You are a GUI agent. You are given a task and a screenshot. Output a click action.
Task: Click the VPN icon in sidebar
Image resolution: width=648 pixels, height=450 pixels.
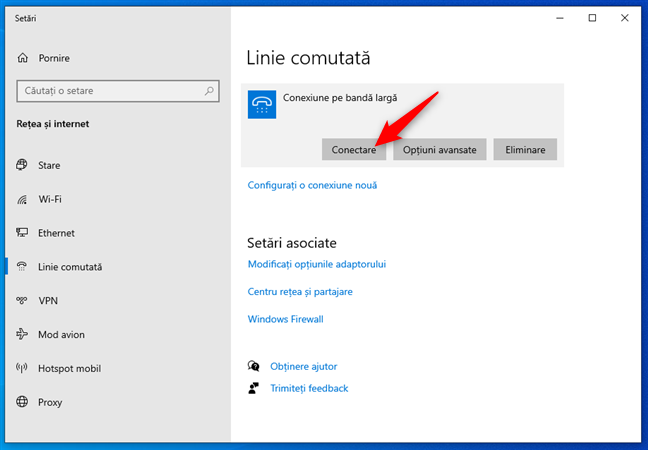(22, 300)
